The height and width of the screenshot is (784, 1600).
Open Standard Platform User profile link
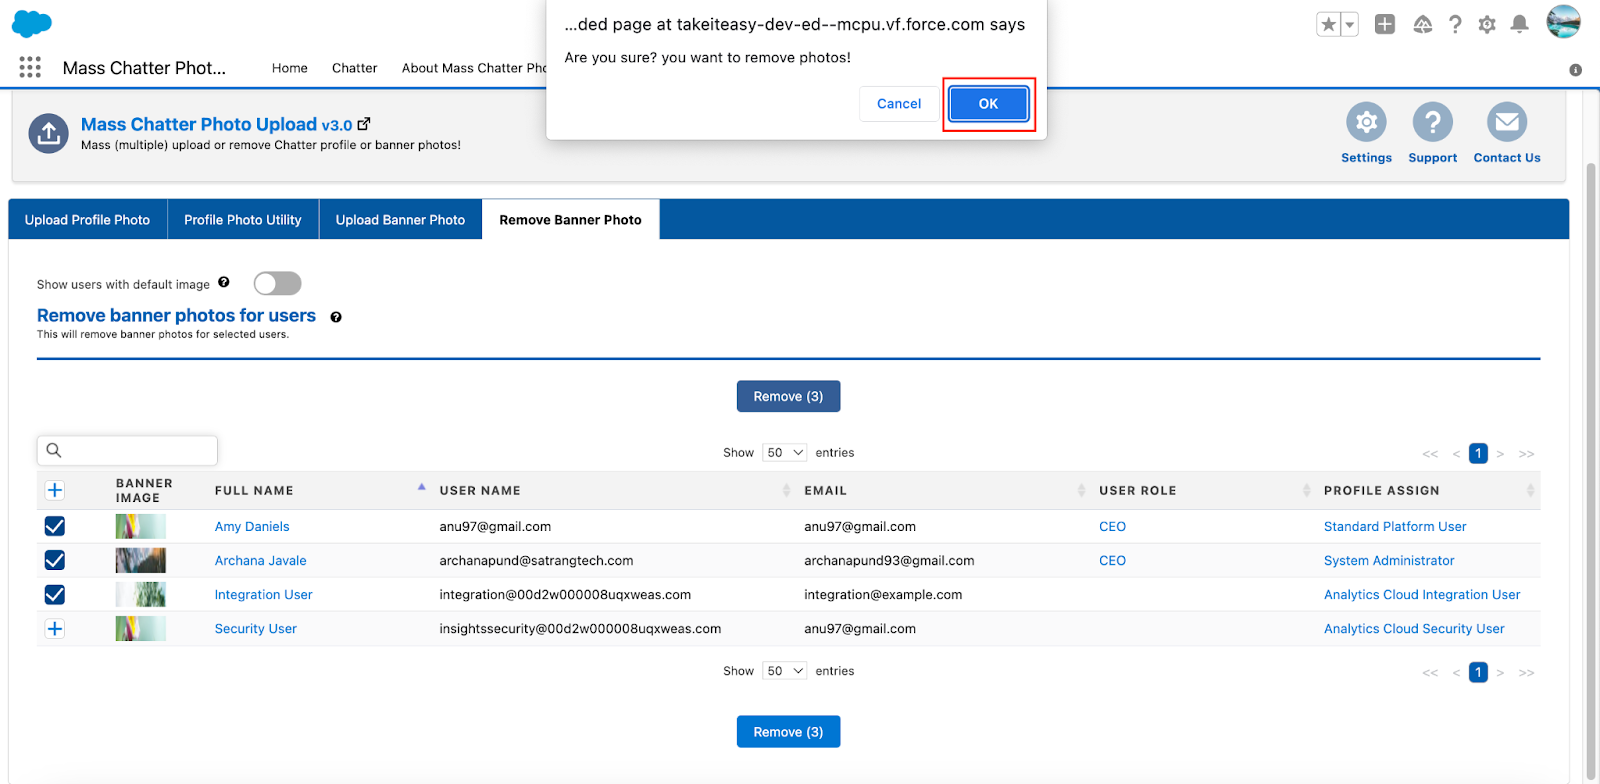(x=1395, y=527)
